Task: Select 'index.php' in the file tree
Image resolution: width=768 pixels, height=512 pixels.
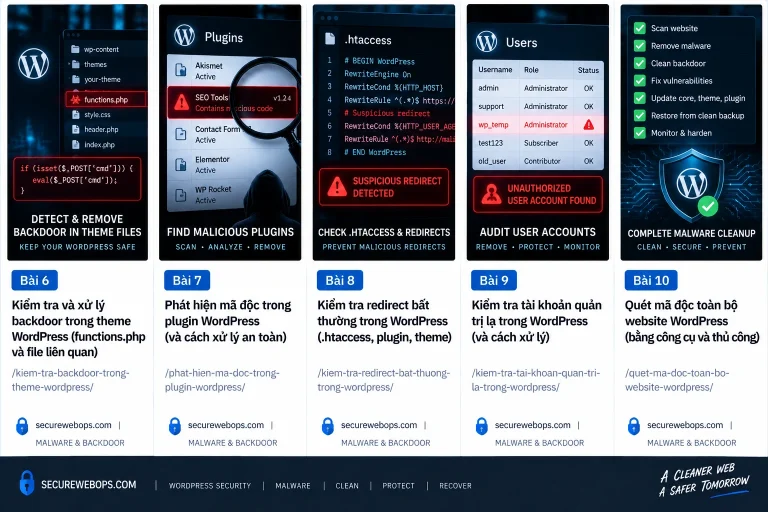Action: pyautogui.click(x=93, y=145)
